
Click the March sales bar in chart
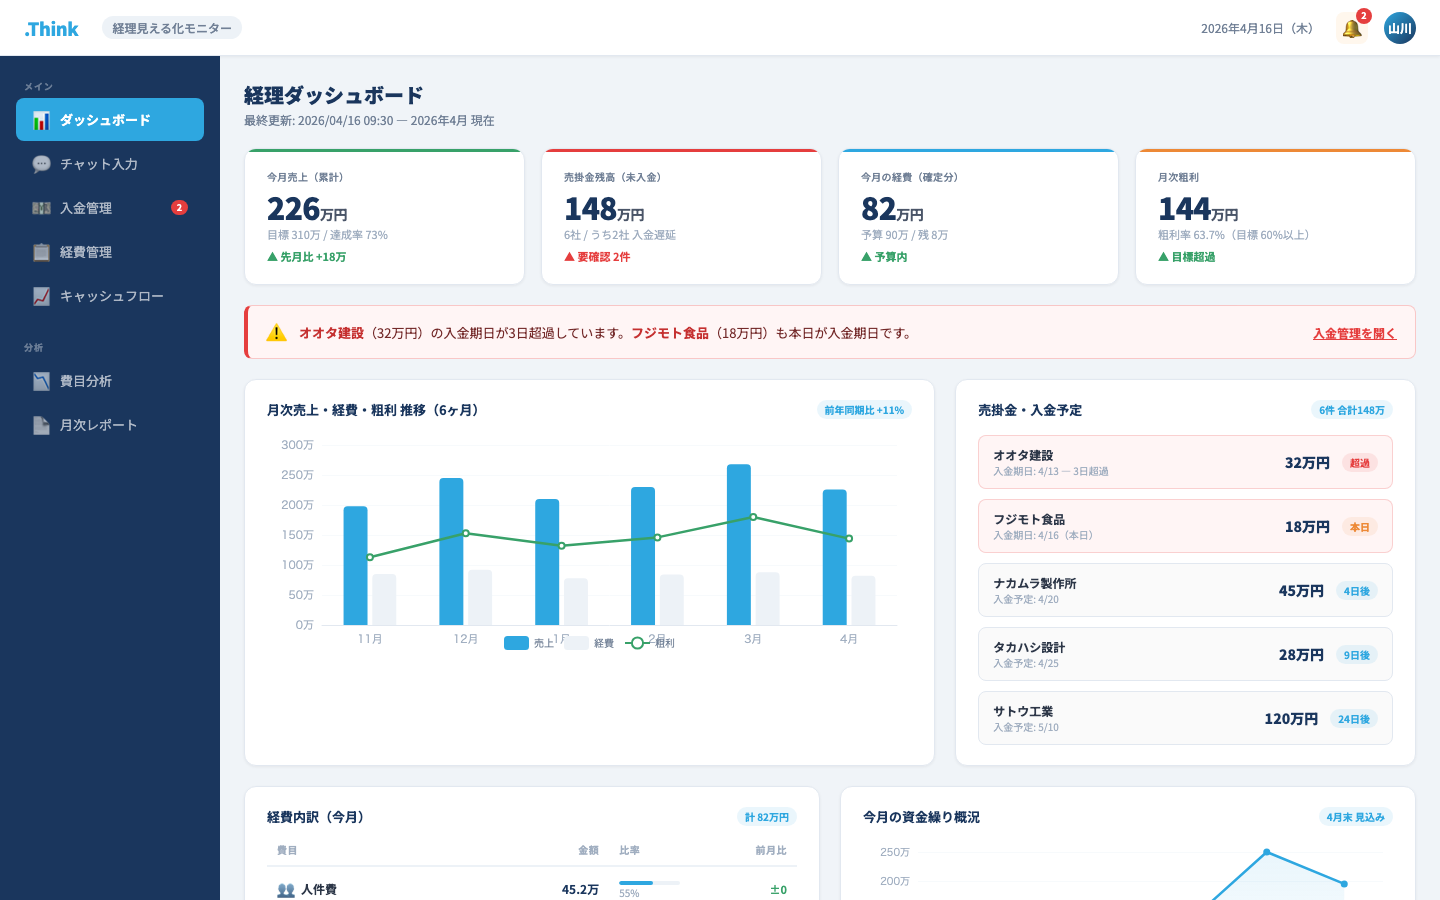[739, 545]
